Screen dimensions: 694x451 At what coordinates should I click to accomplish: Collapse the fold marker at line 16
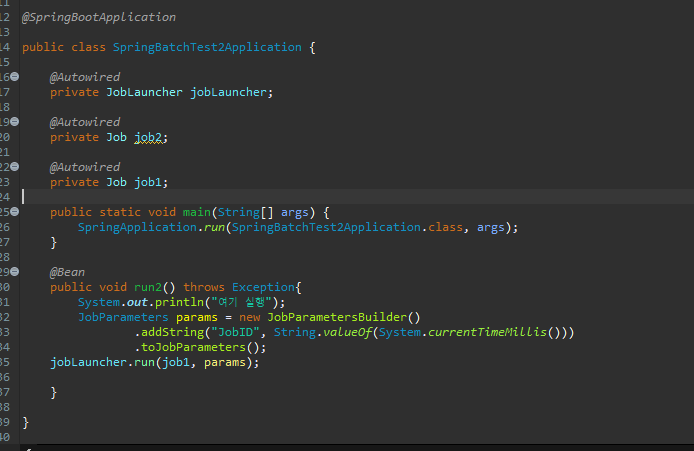15,77
